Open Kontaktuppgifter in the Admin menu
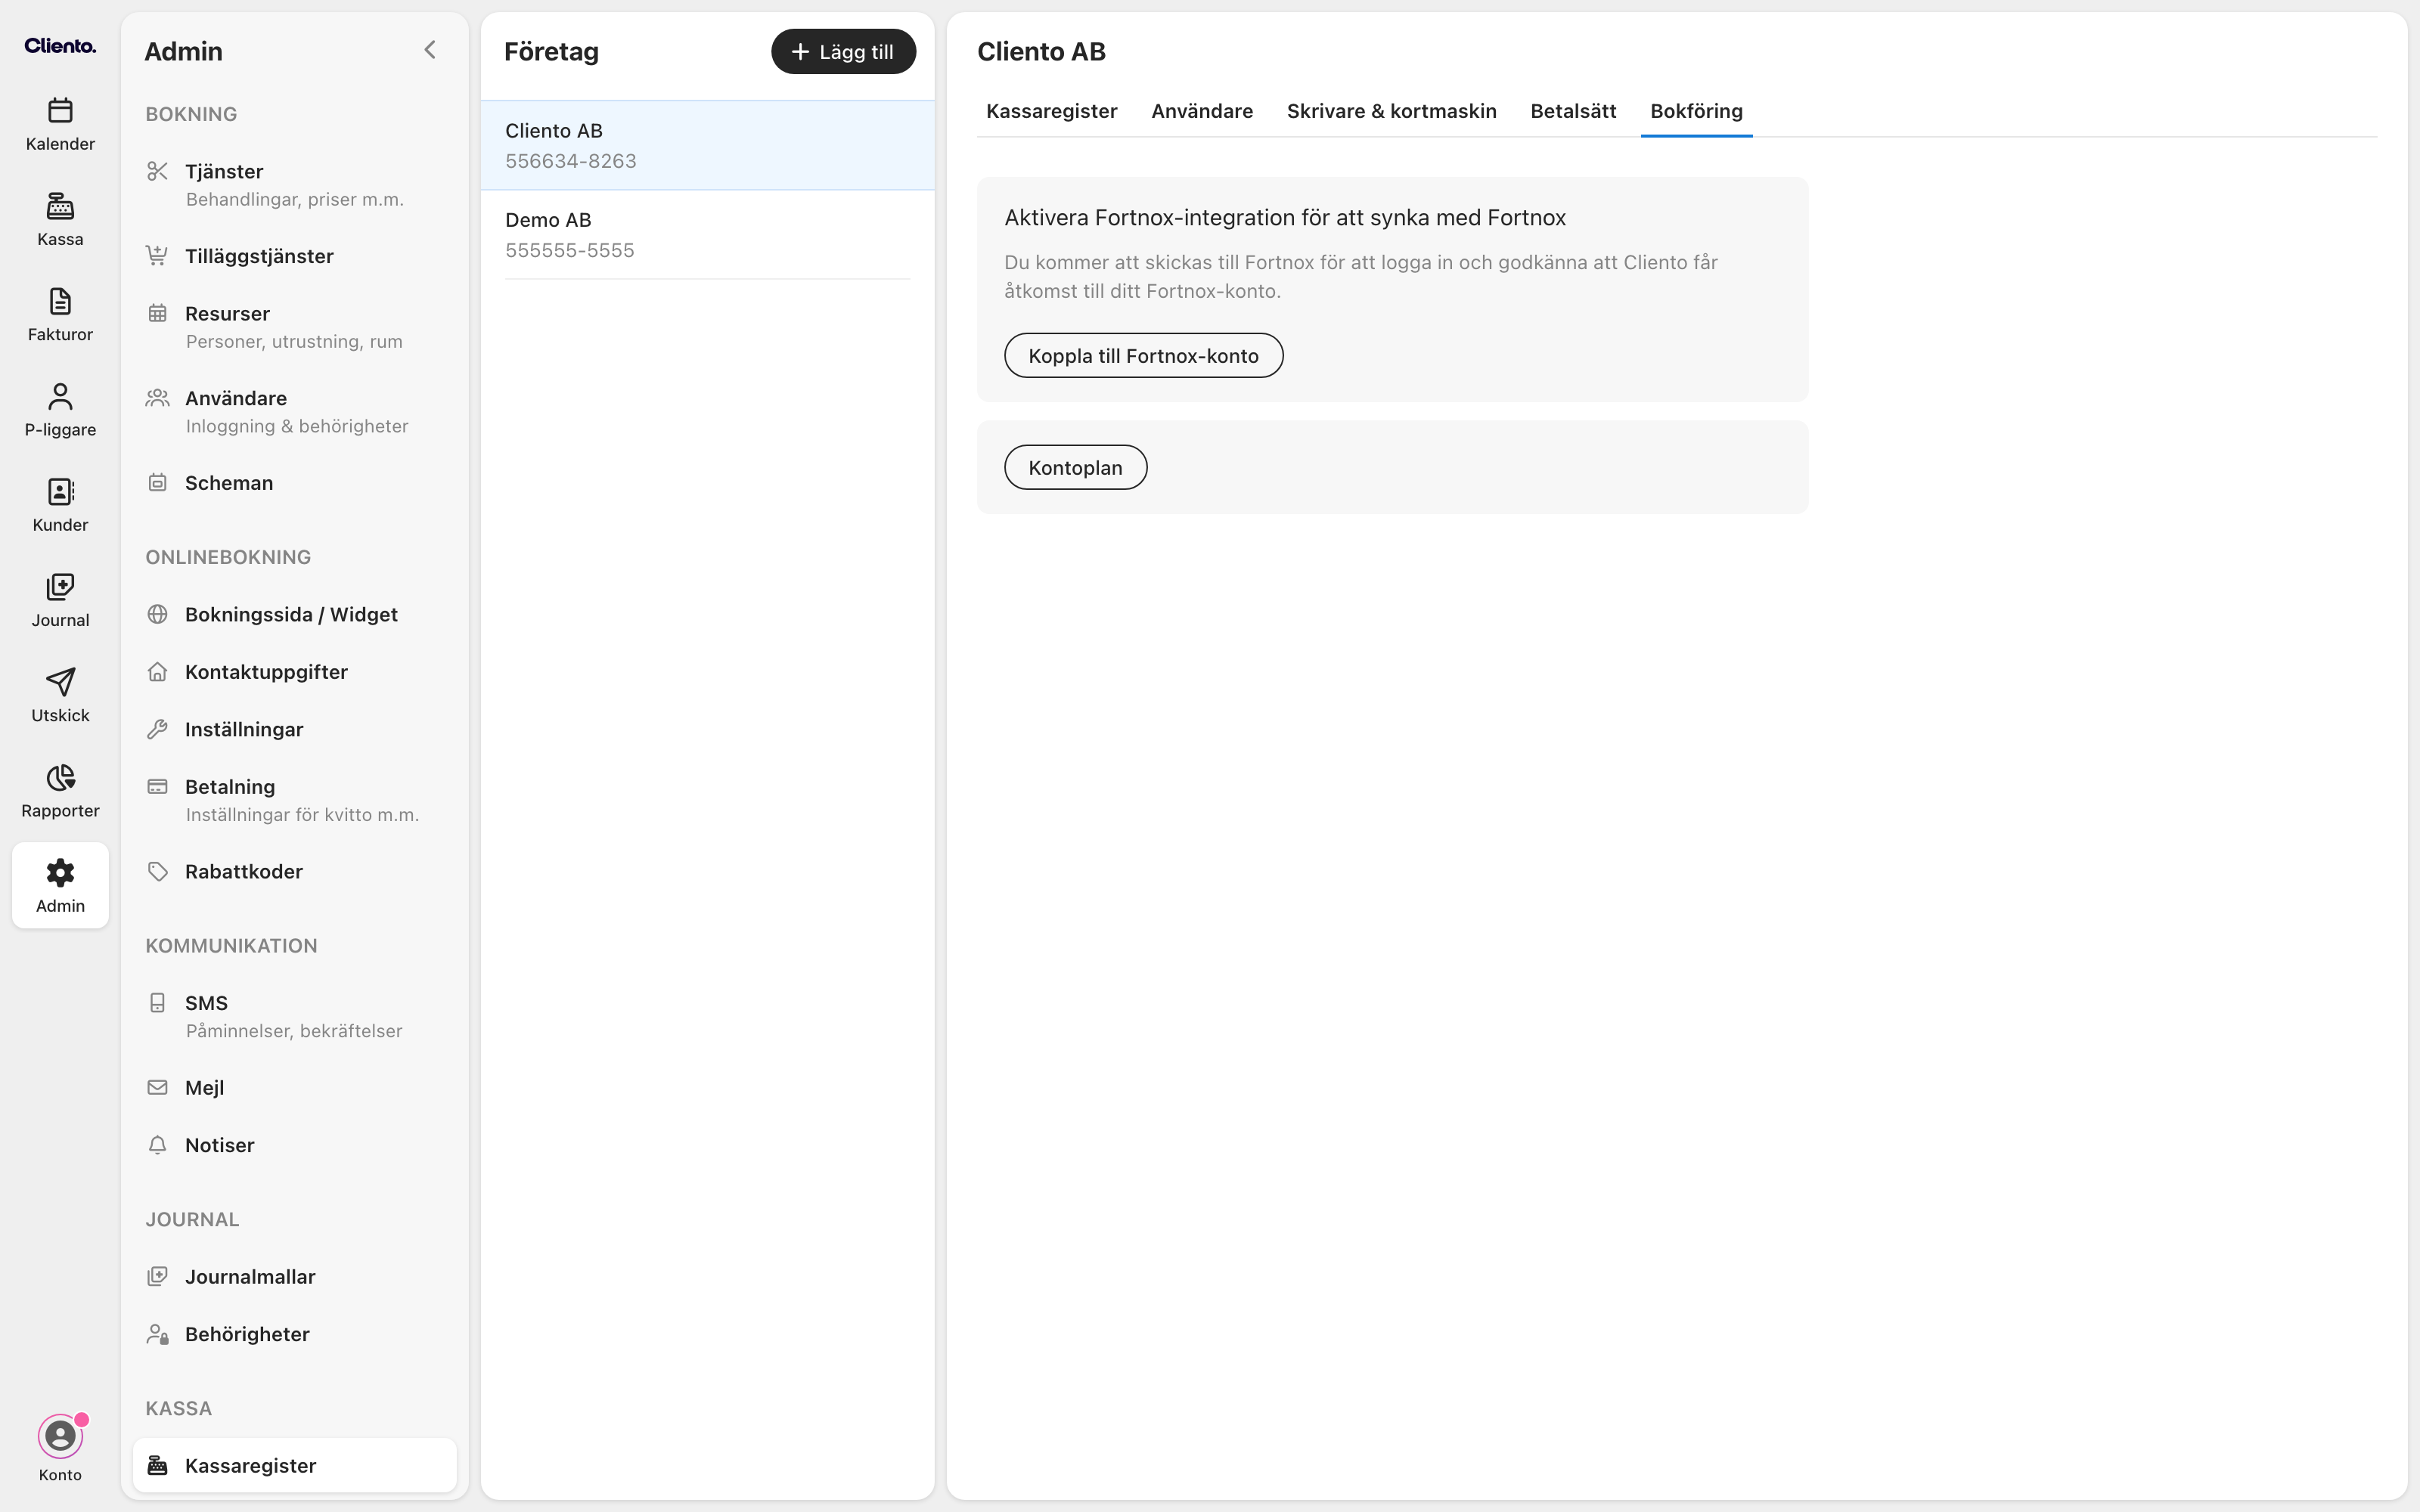Viewport: 2420px width, 1512px height. [294, 672]
